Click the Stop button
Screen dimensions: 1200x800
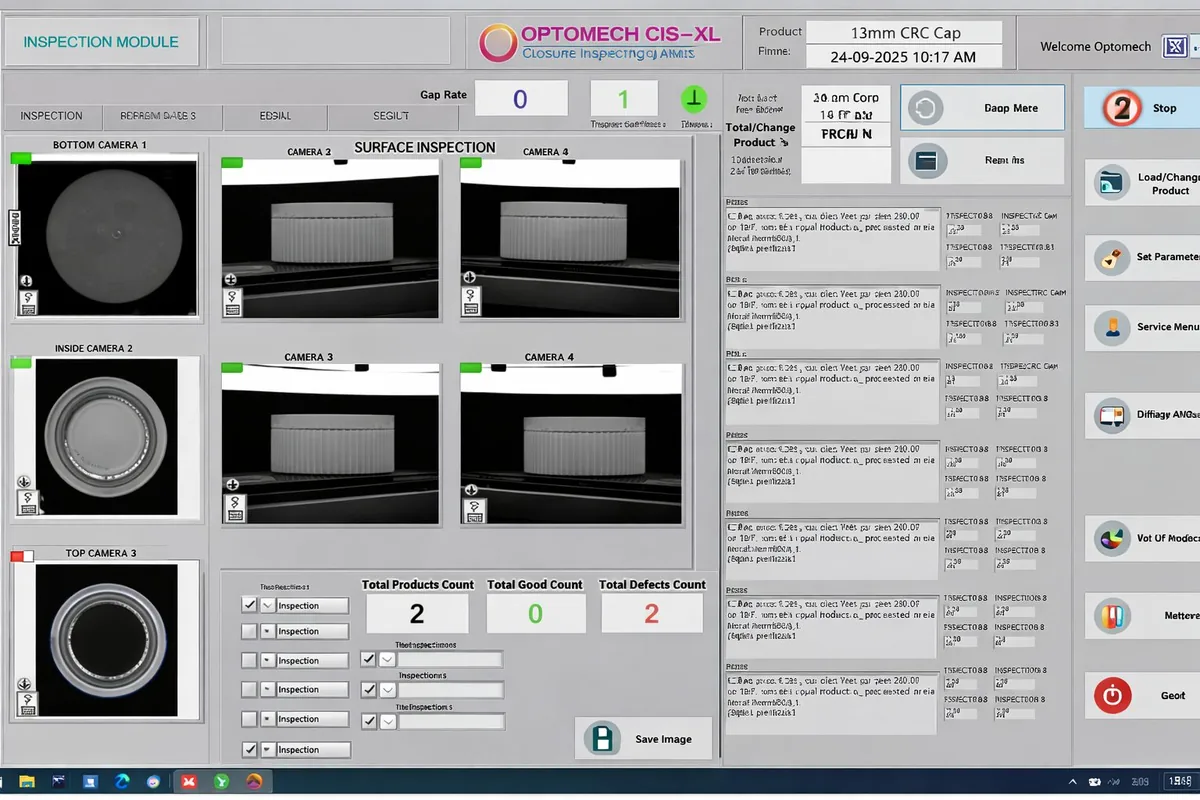click(1142, 108)
